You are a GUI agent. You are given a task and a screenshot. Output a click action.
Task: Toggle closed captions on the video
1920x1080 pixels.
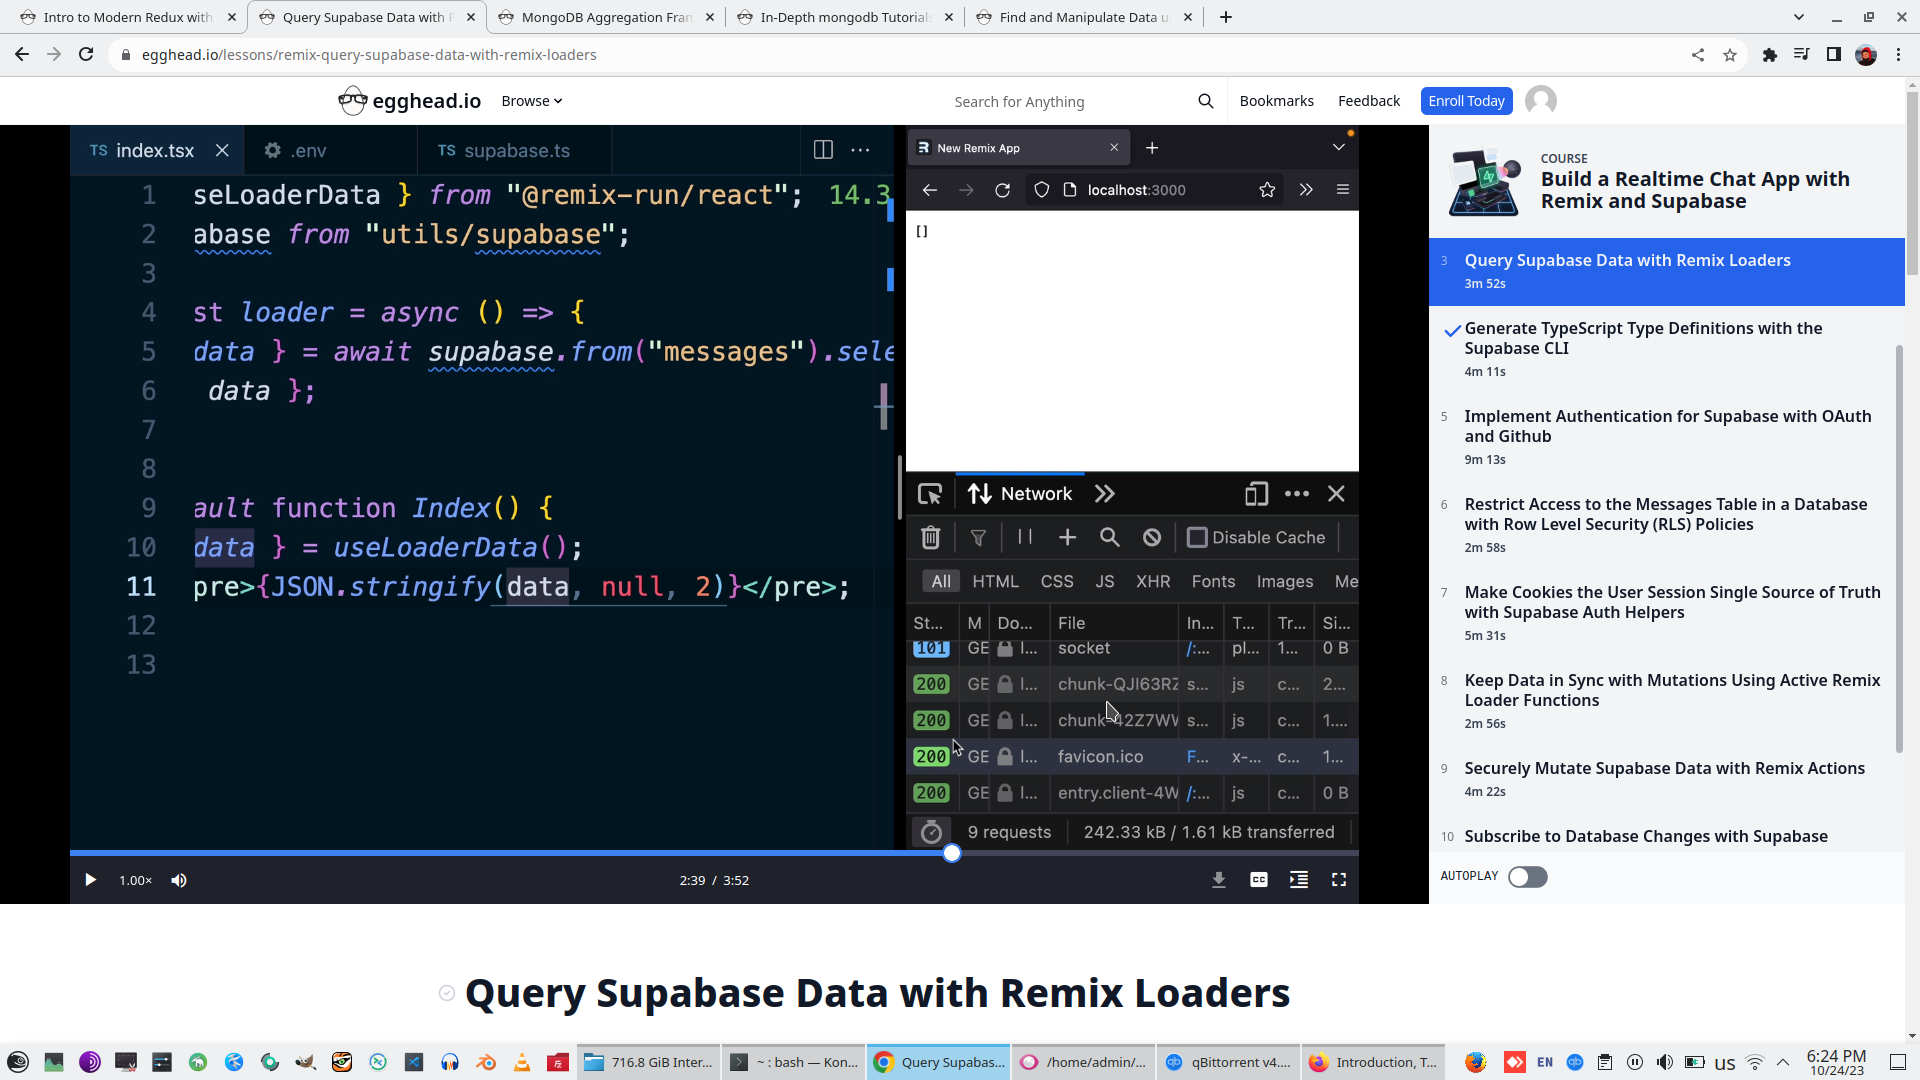click(x=1258, y=880)
